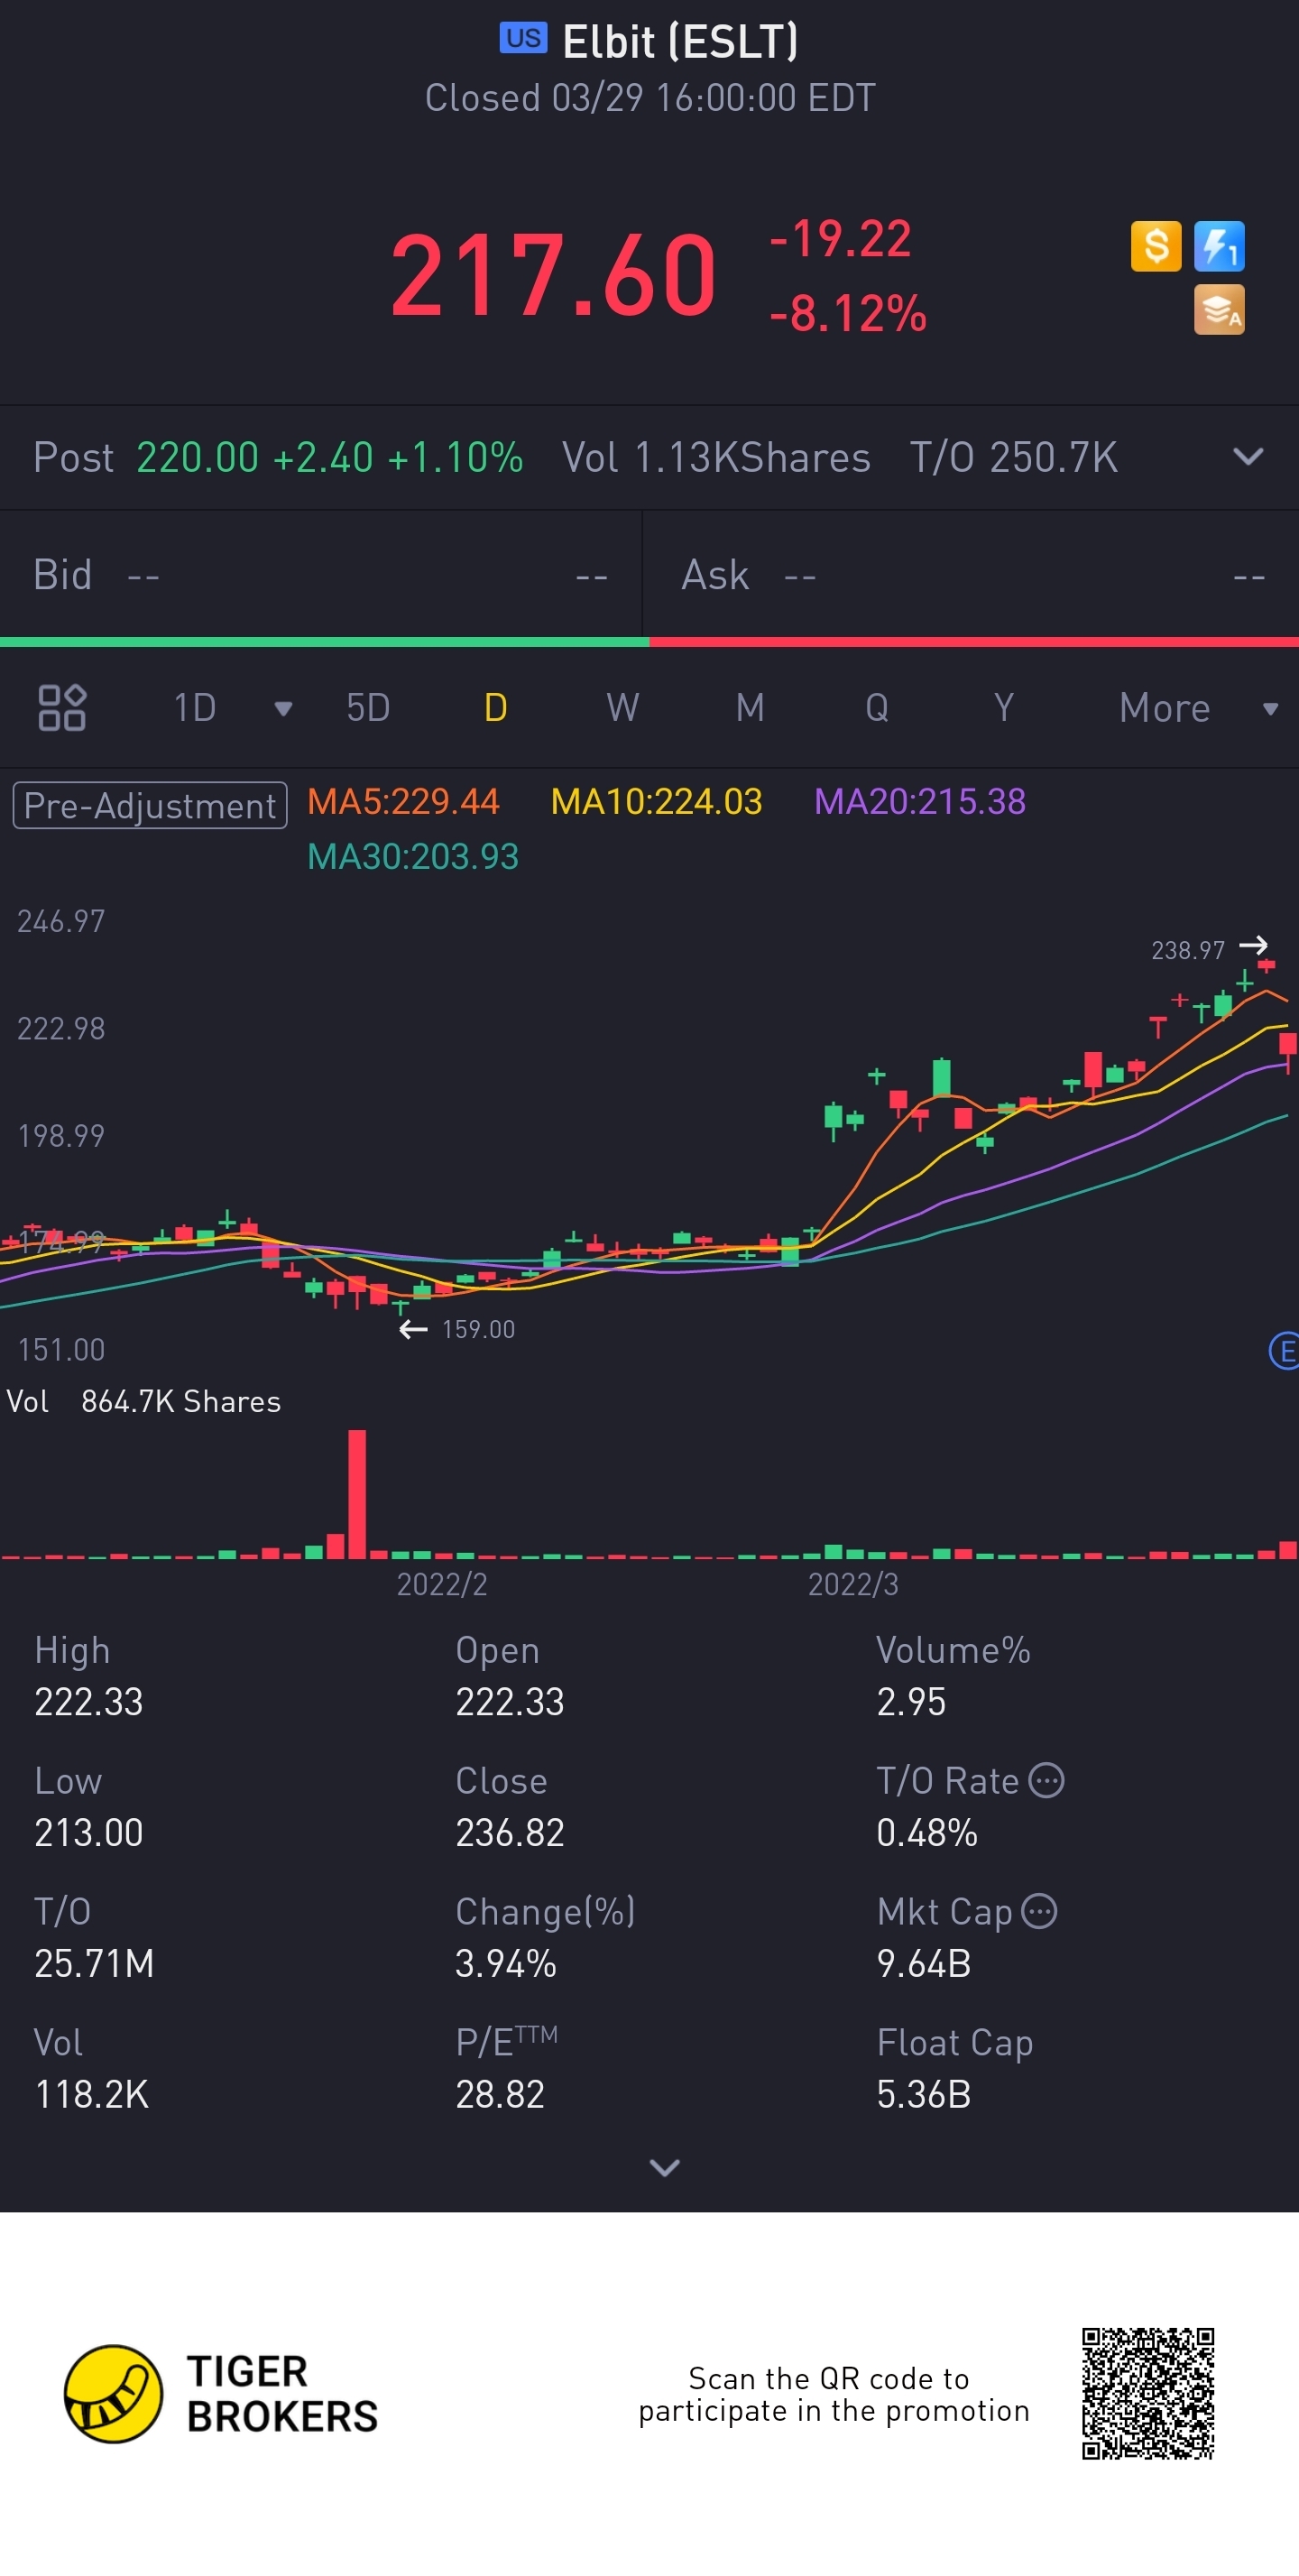Tap the Mkt Cap 9.64B value

coord(924,1964)
